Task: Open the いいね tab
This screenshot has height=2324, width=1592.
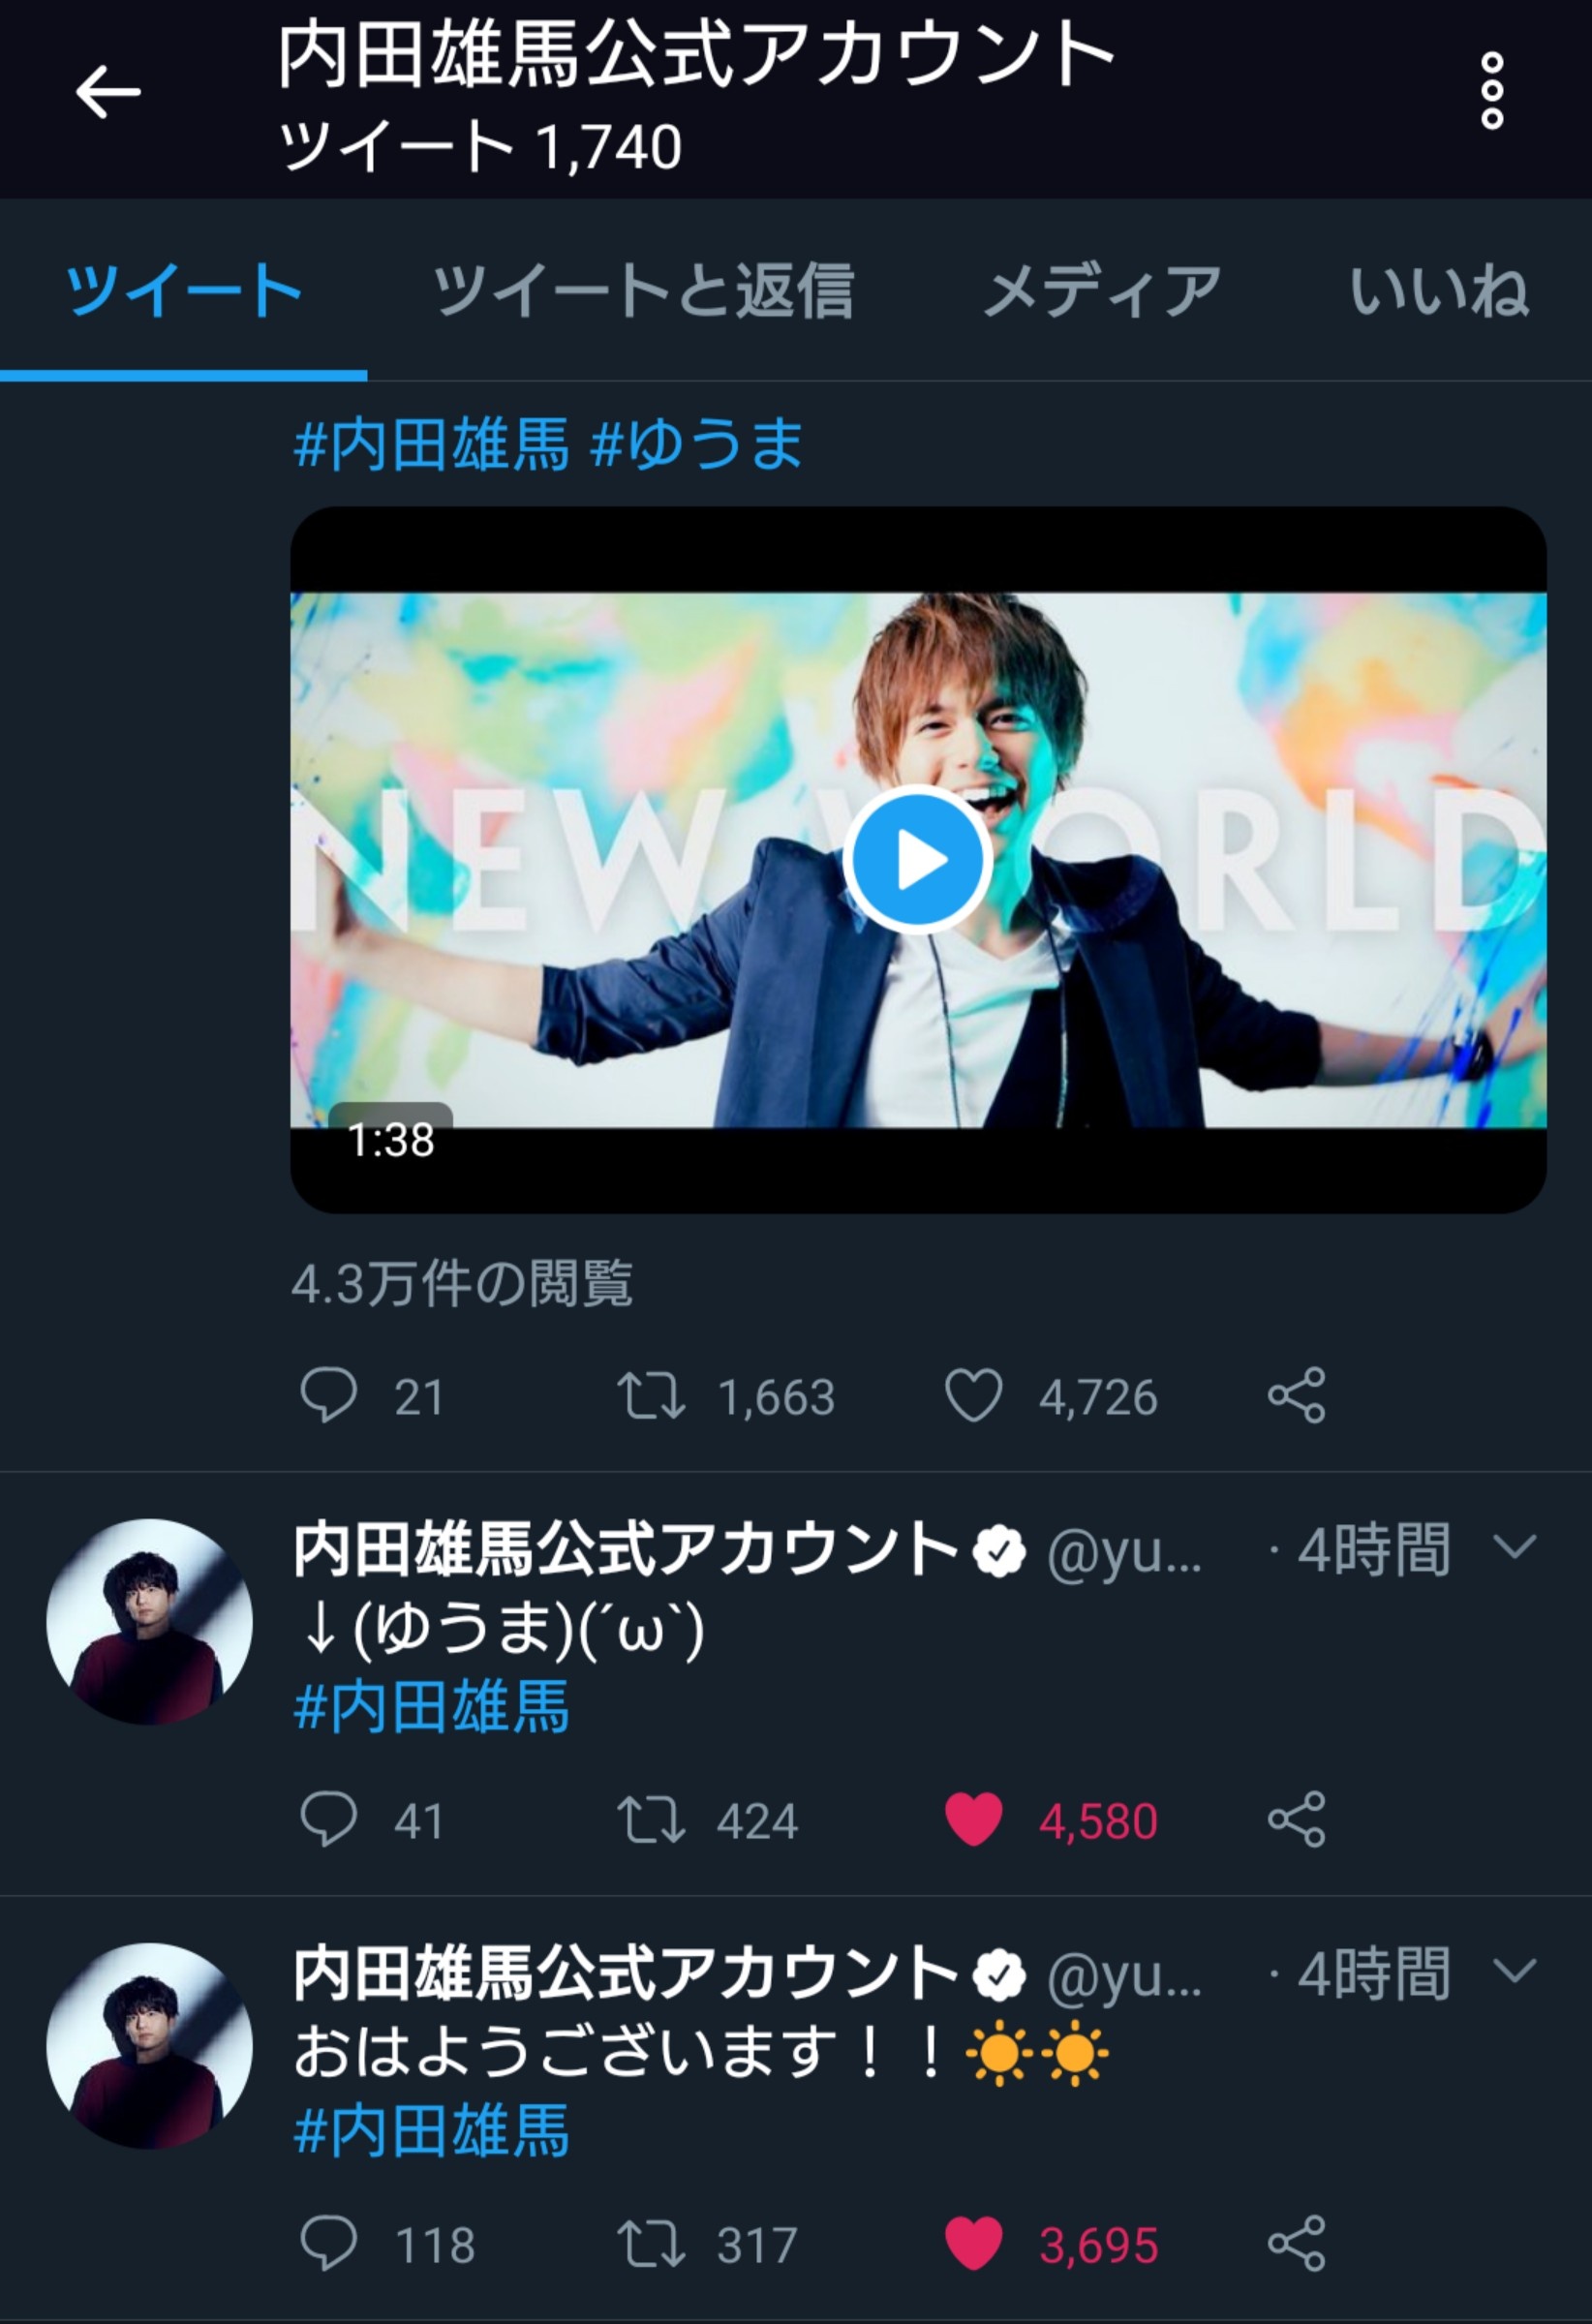Action: coord(1438,290)
